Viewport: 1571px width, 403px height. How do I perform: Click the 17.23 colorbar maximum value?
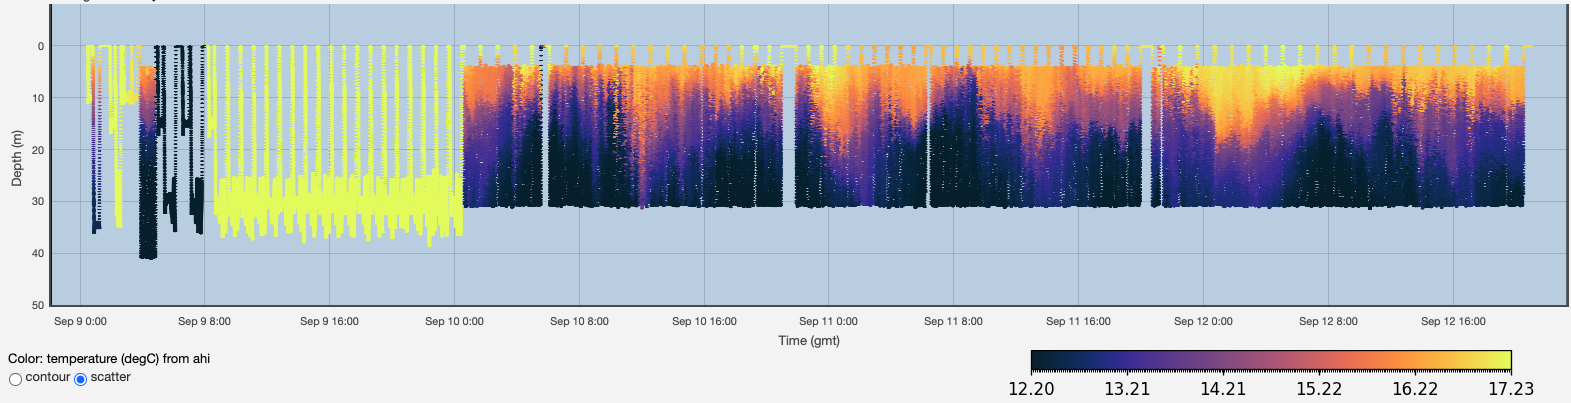coord(1510,389)
